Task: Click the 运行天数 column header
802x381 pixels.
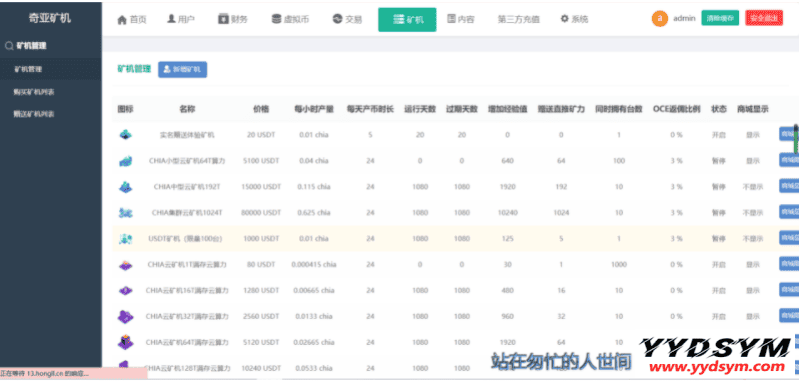Action: 420,109
